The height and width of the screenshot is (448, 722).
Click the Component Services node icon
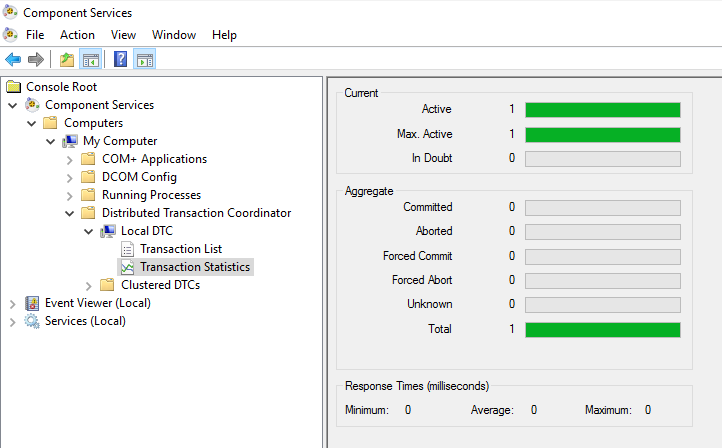point(32,105)
